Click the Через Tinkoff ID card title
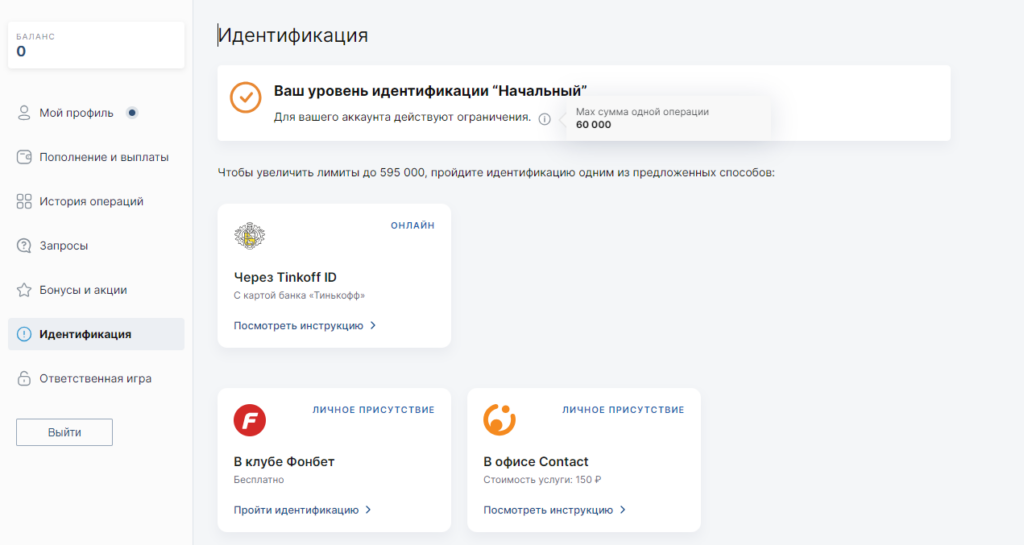1024x545 pixels. click(285, 277)
